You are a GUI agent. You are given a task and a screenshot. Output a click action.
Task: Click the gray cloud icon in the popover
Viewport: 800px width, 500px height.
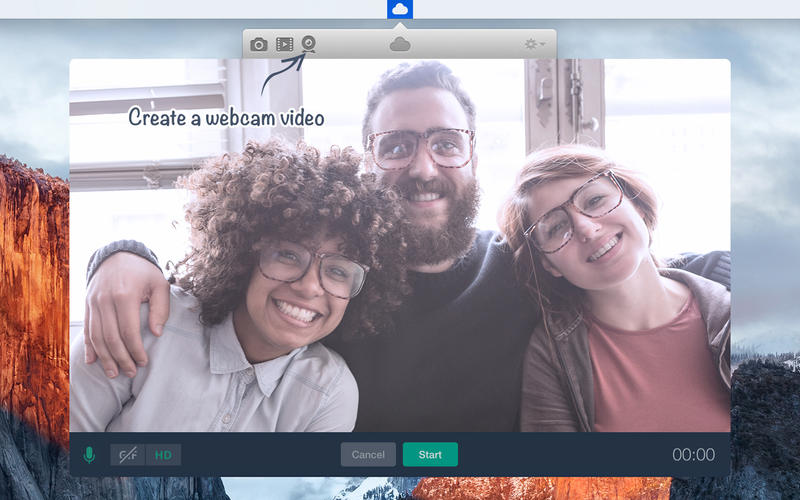point(400,44)
